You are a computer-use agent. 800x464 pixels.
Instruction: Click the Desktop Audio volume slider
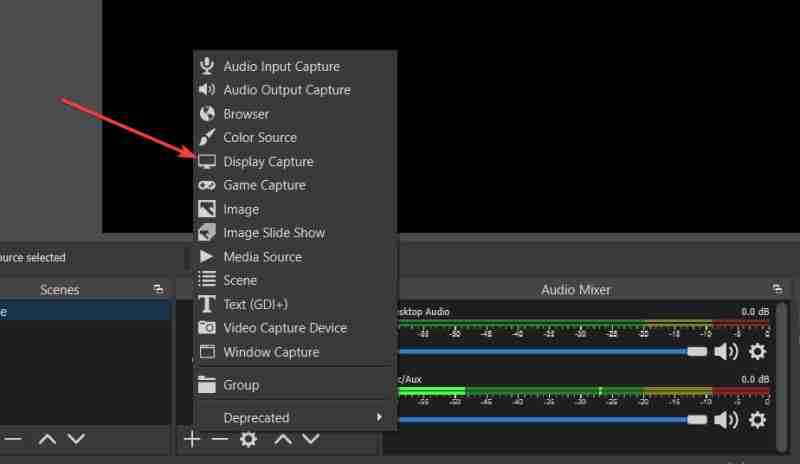coord(553,352)
